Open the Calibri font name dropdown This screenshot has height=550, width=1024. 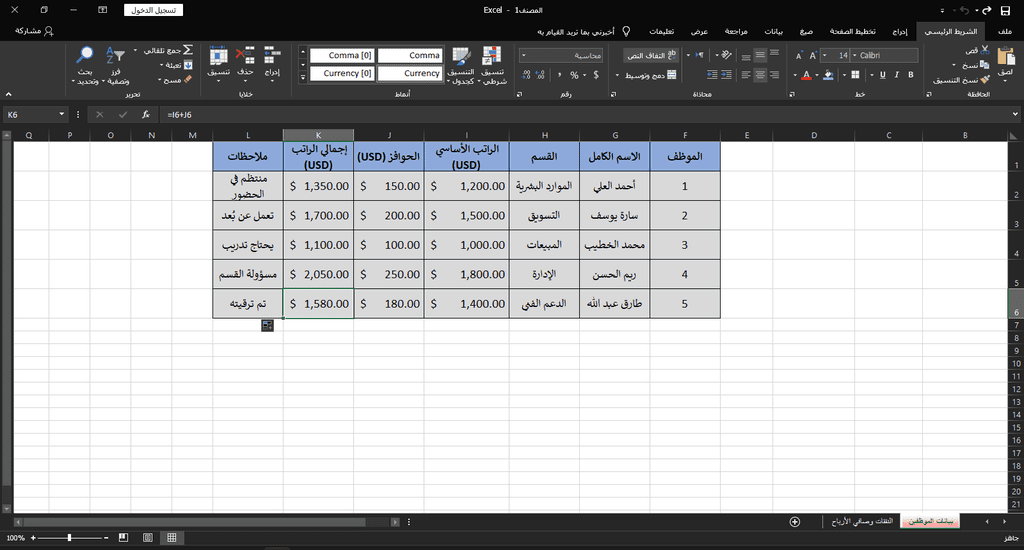(853, 56)
